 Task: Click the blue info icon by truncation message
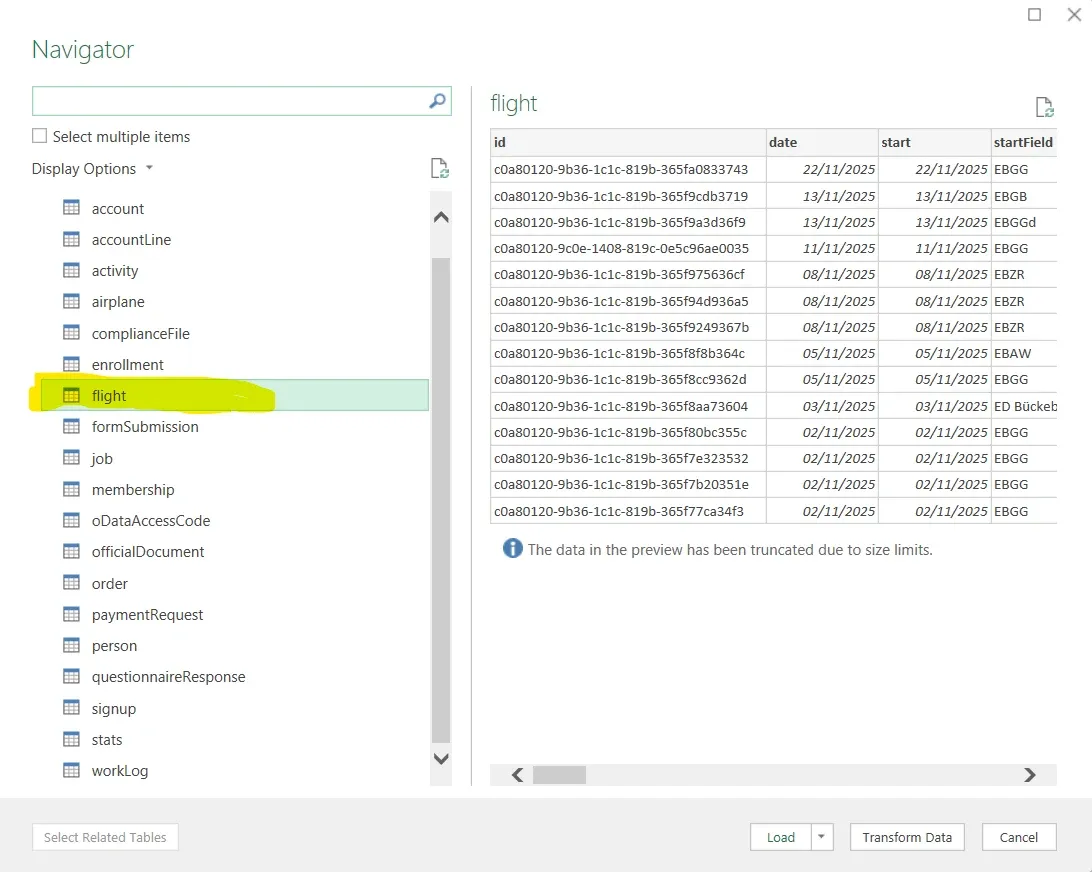click(513, 548)
